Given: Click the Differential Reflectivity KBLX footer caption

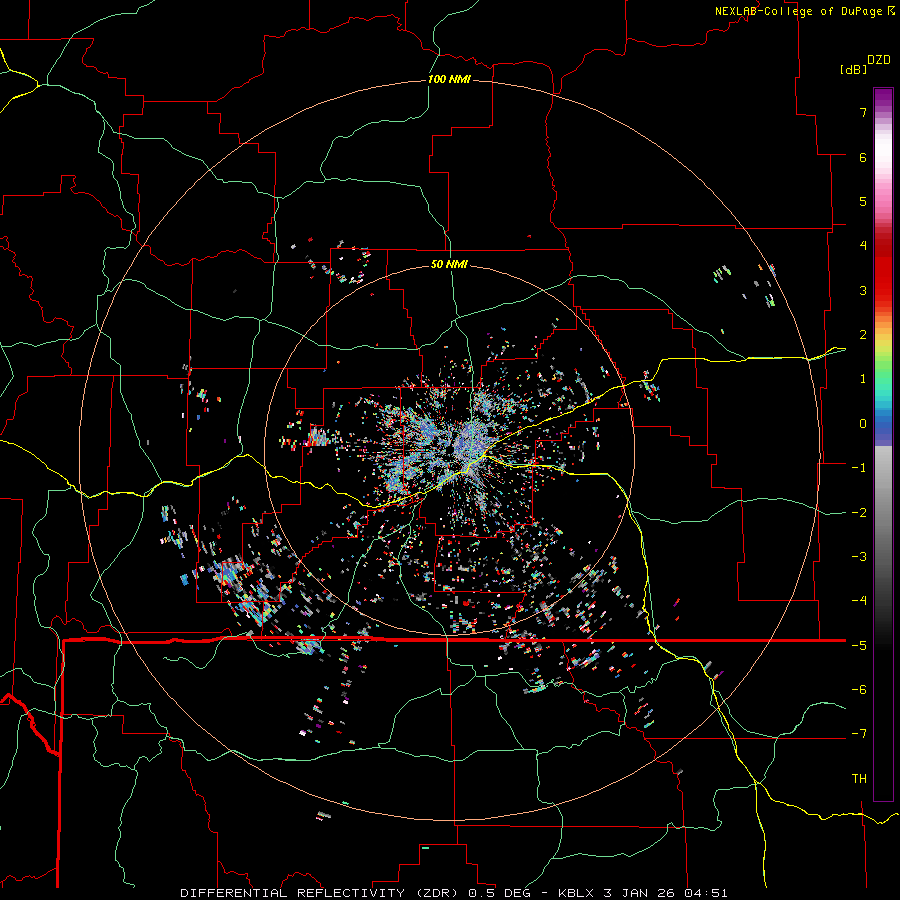Looking at the screenshot, I should click(454, 893).
